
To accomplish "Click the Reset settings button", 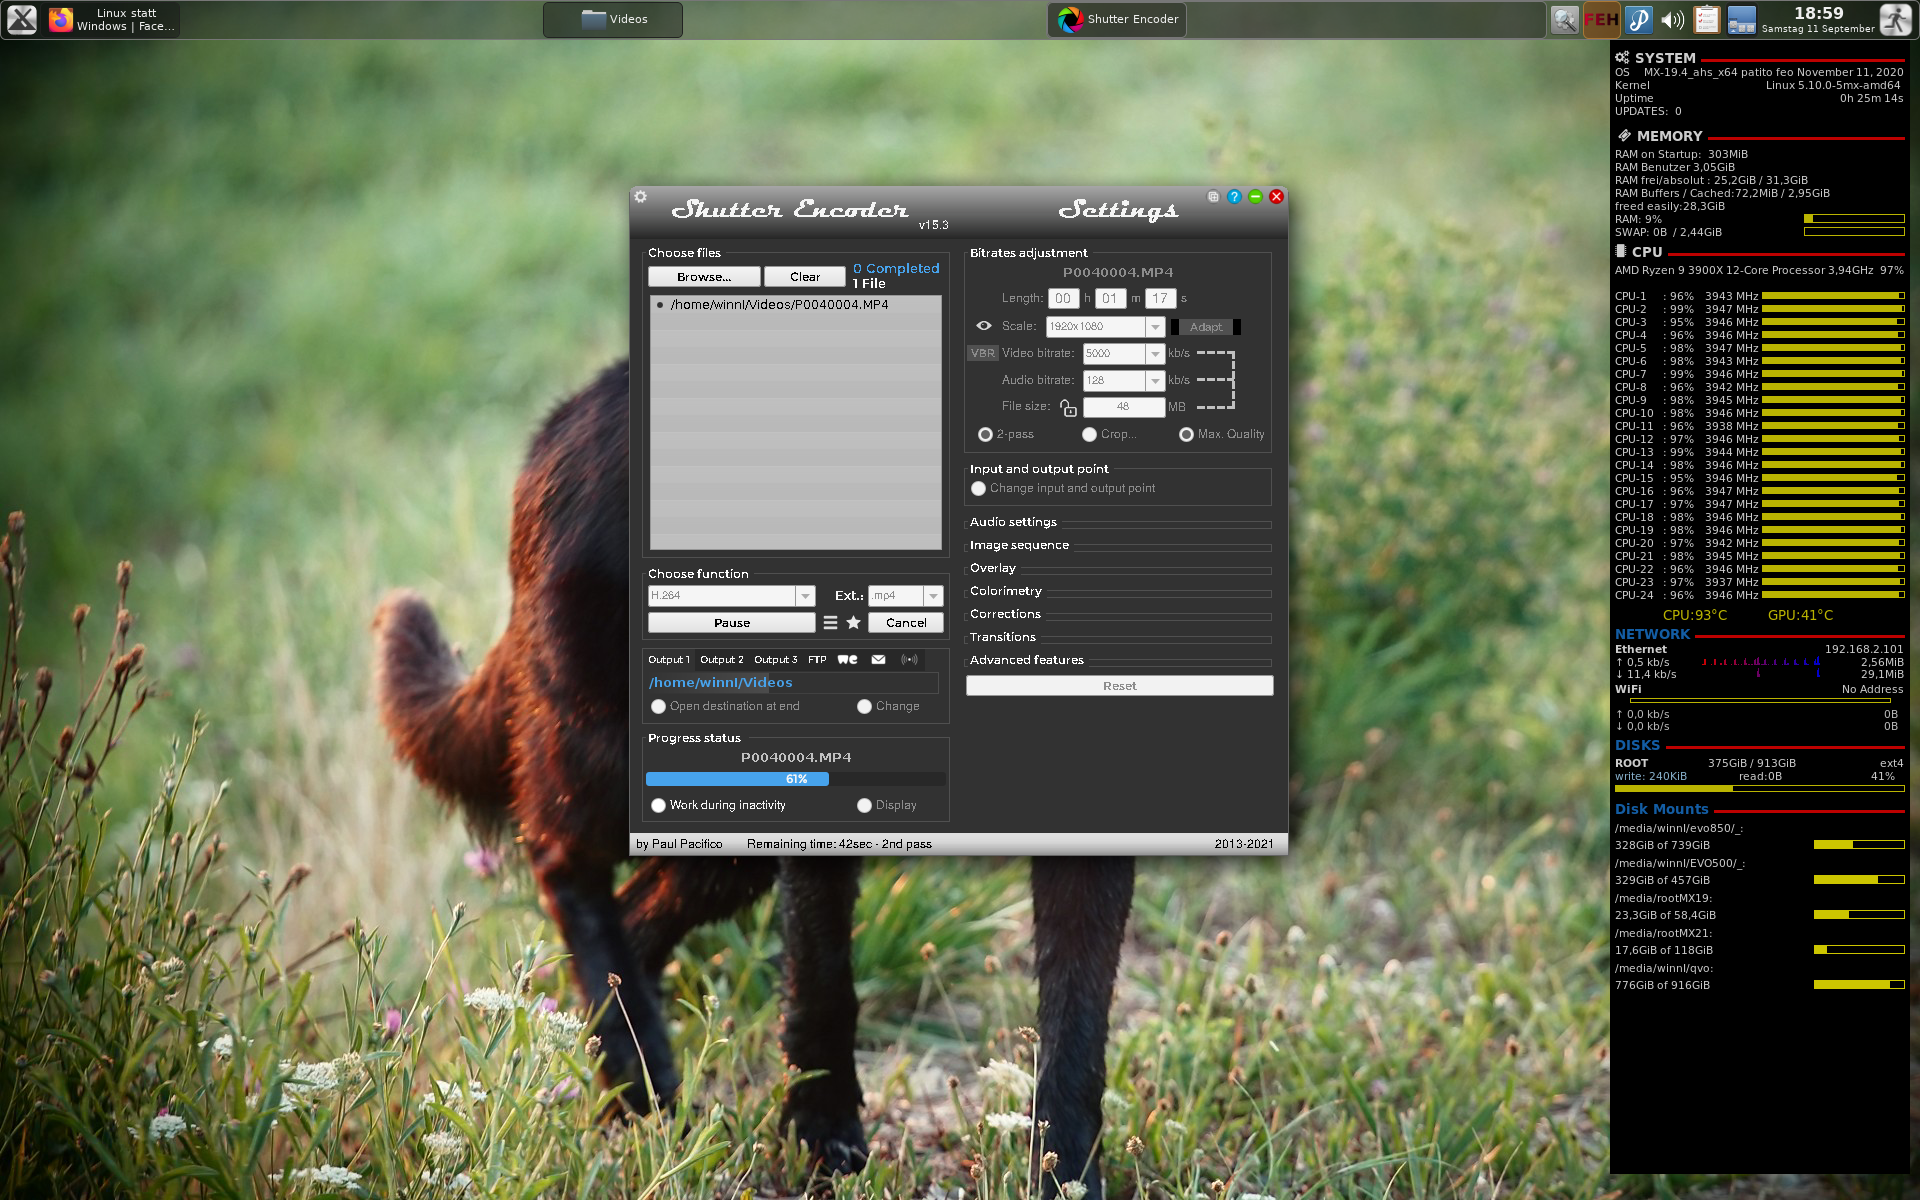I will 1119,686.
